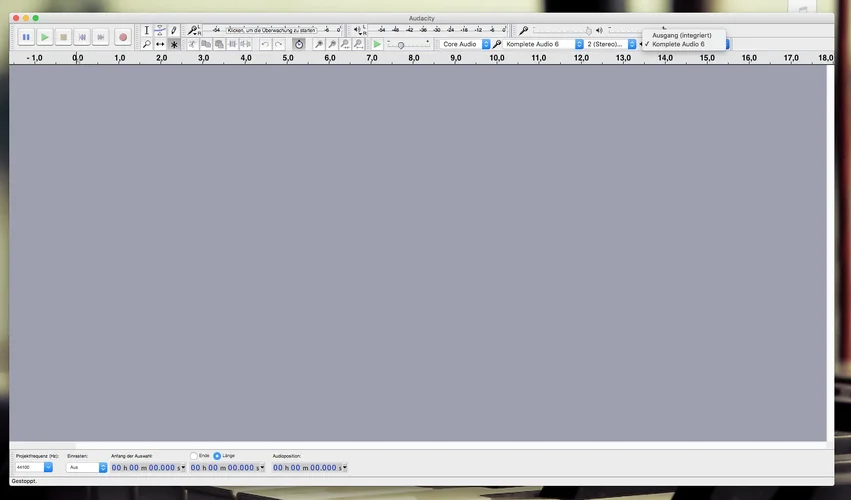Click the recording volume slider
The image size is (851, 500).
tap(562, 30)
